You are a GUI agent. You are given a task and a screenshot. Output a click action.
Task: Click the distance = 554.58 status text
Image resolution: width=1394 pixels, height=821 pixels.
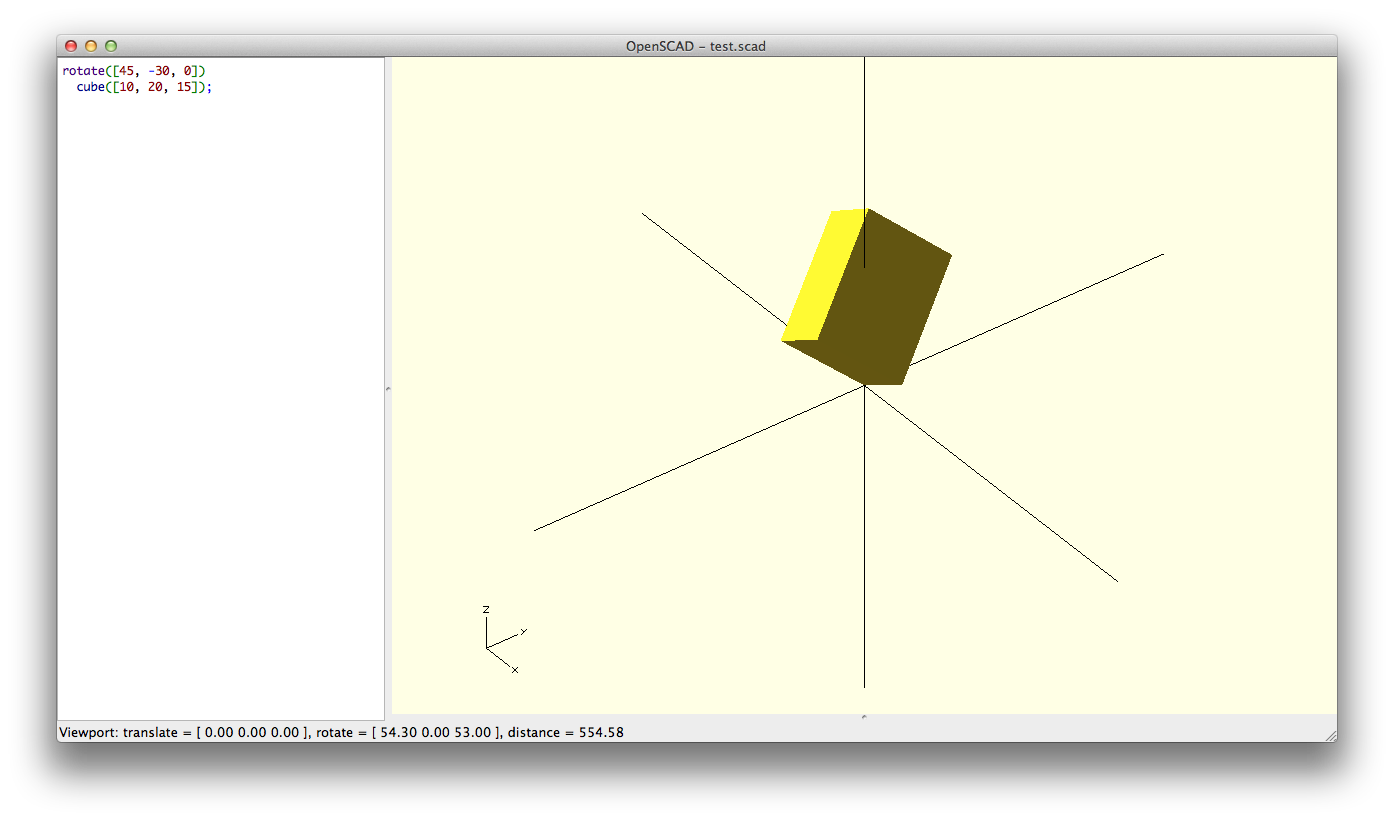click(565, 733)
